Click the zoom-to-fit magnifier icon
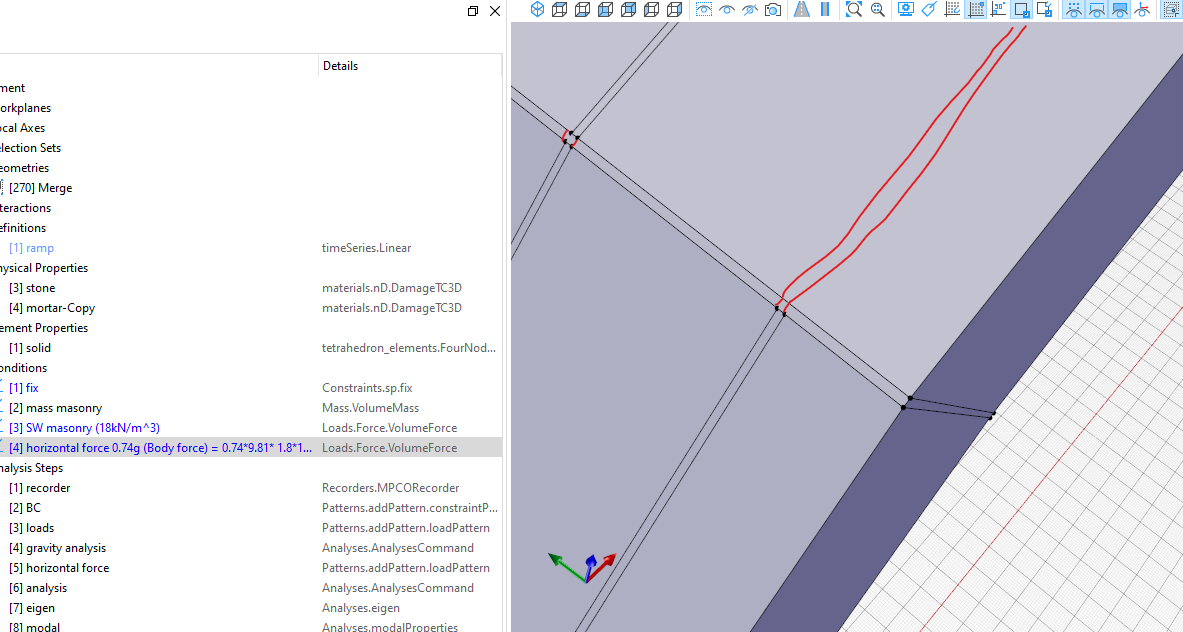The height and width of the screenshot is (632, 1183). coord(854,9)
